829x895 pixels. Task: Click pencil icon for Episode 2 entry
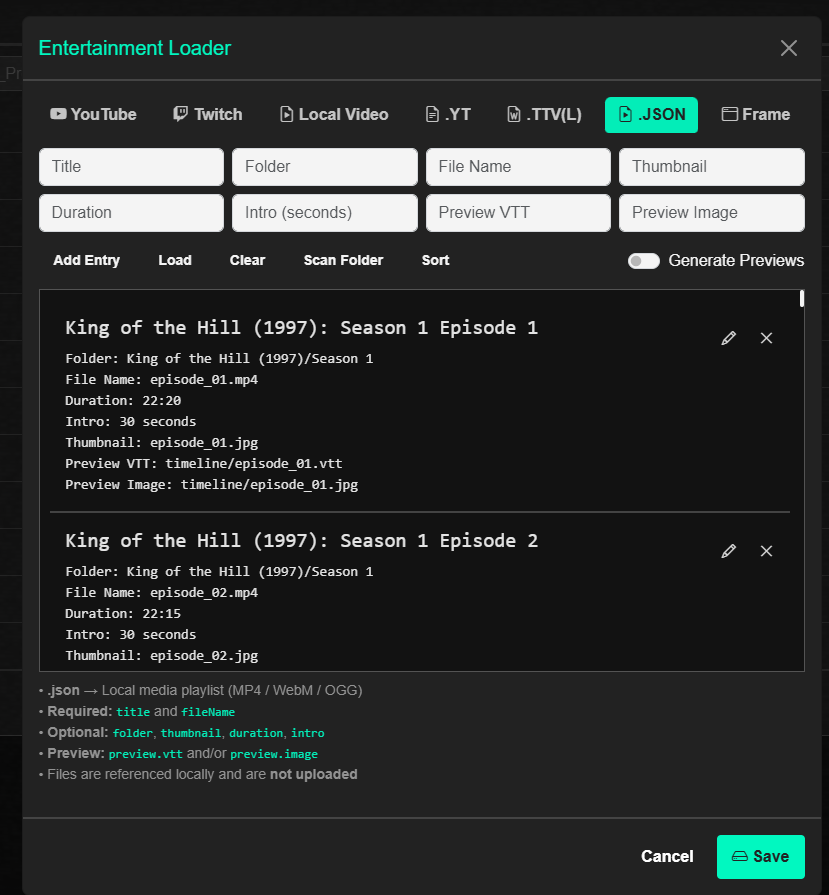(728, 551)
